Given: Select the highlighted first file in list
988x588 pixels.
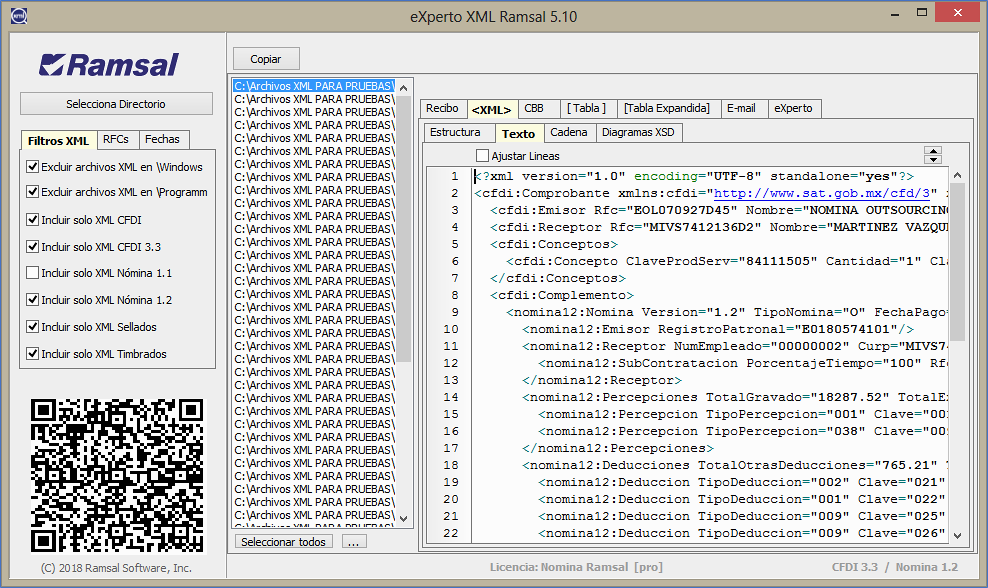Looking at the screenshot, I should point(314,86).
